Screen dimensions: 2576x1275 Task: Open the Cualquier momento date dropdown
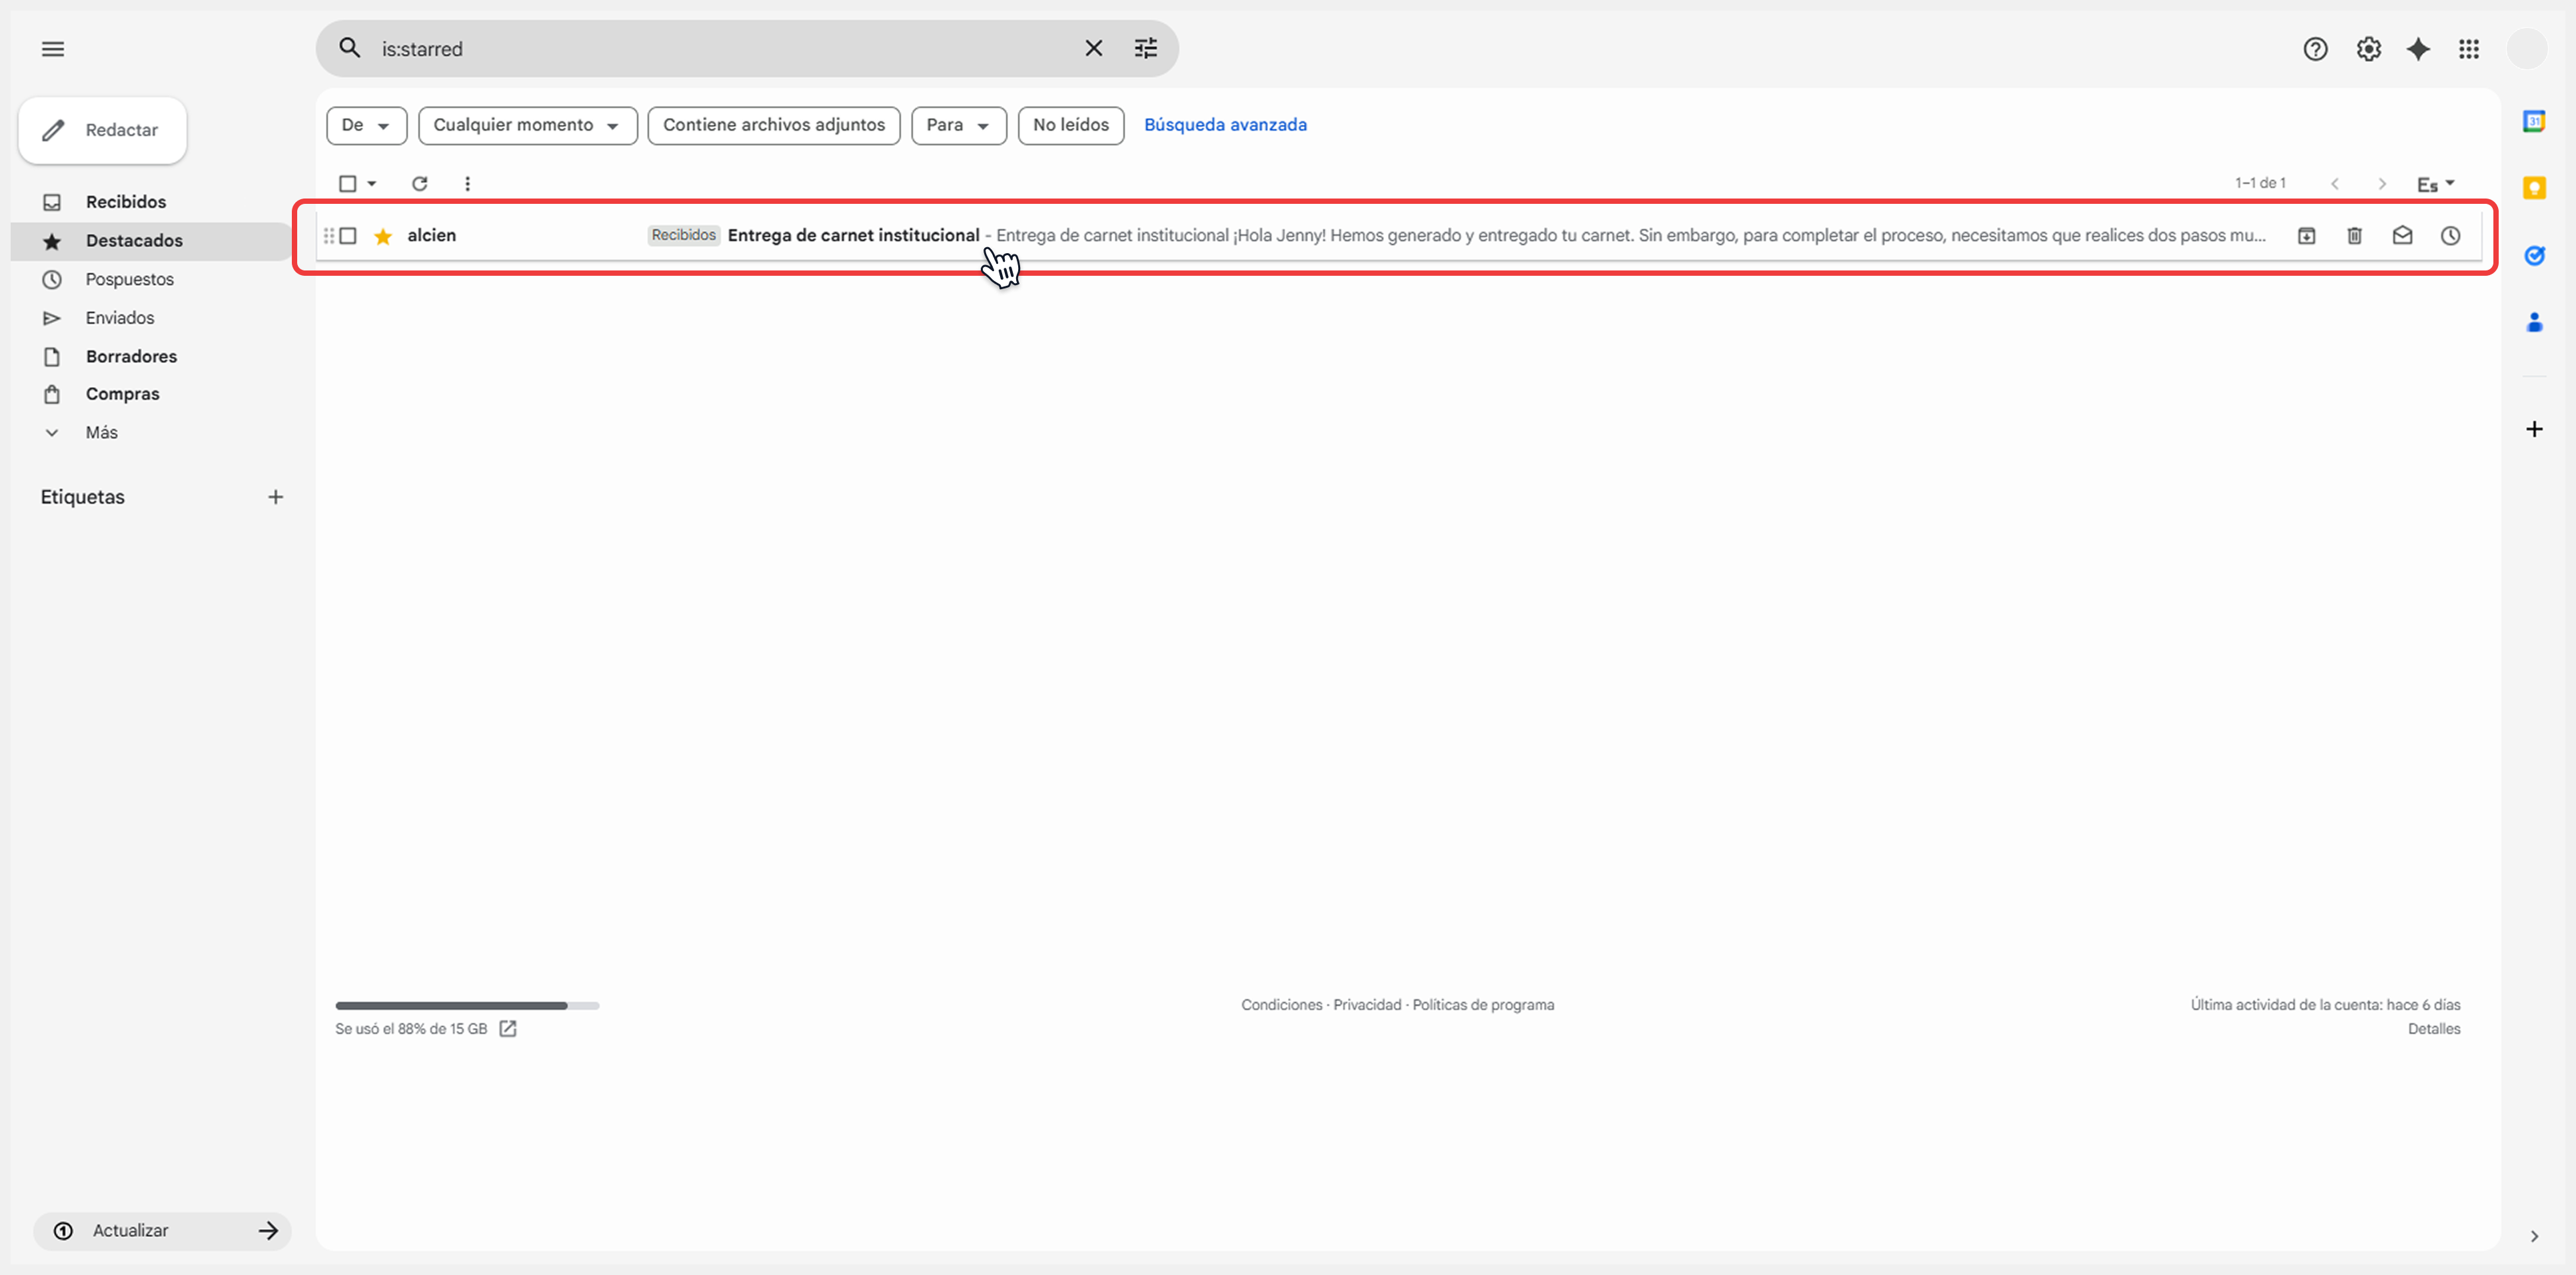pyautogui.click(x=527, y=125)
